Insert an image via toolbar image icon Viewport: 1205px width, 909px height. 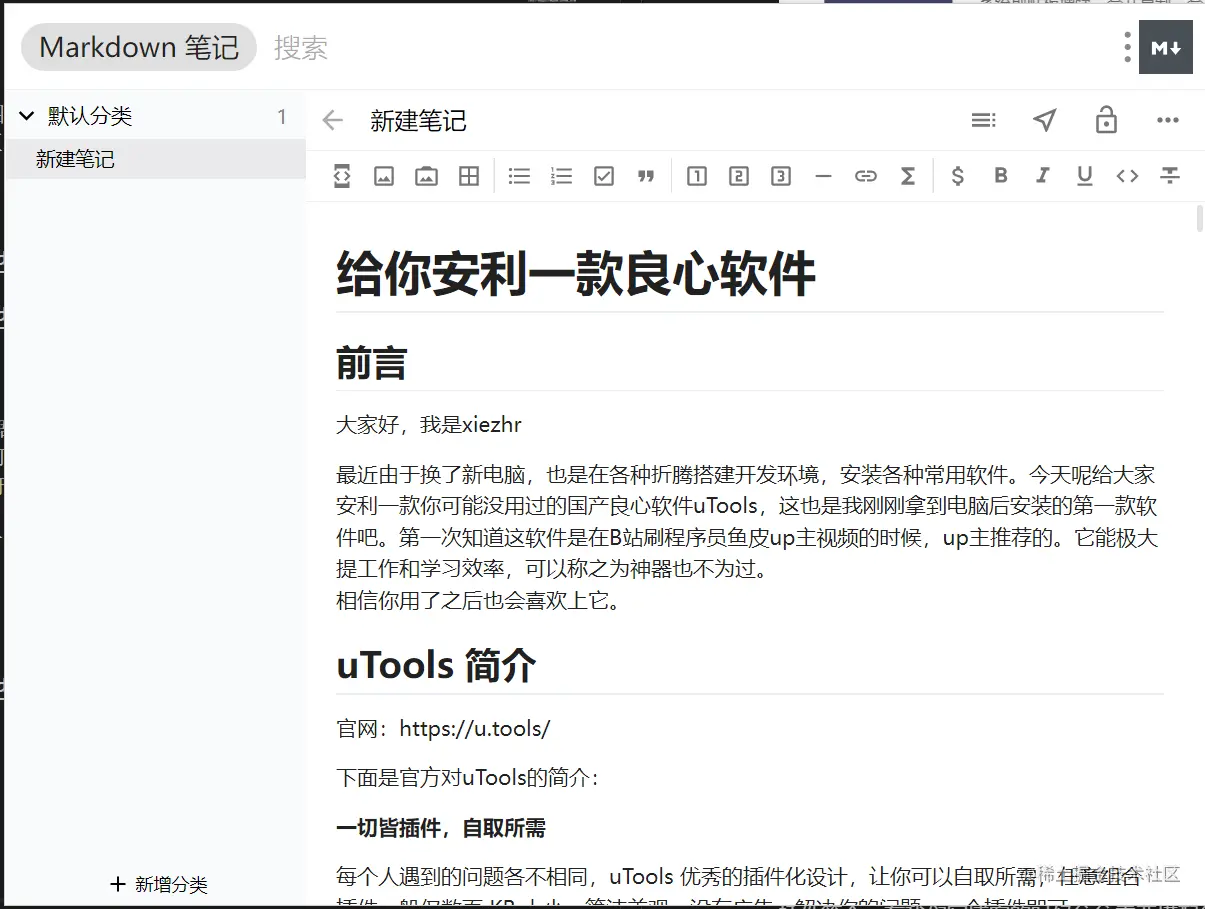coord(384,176)
